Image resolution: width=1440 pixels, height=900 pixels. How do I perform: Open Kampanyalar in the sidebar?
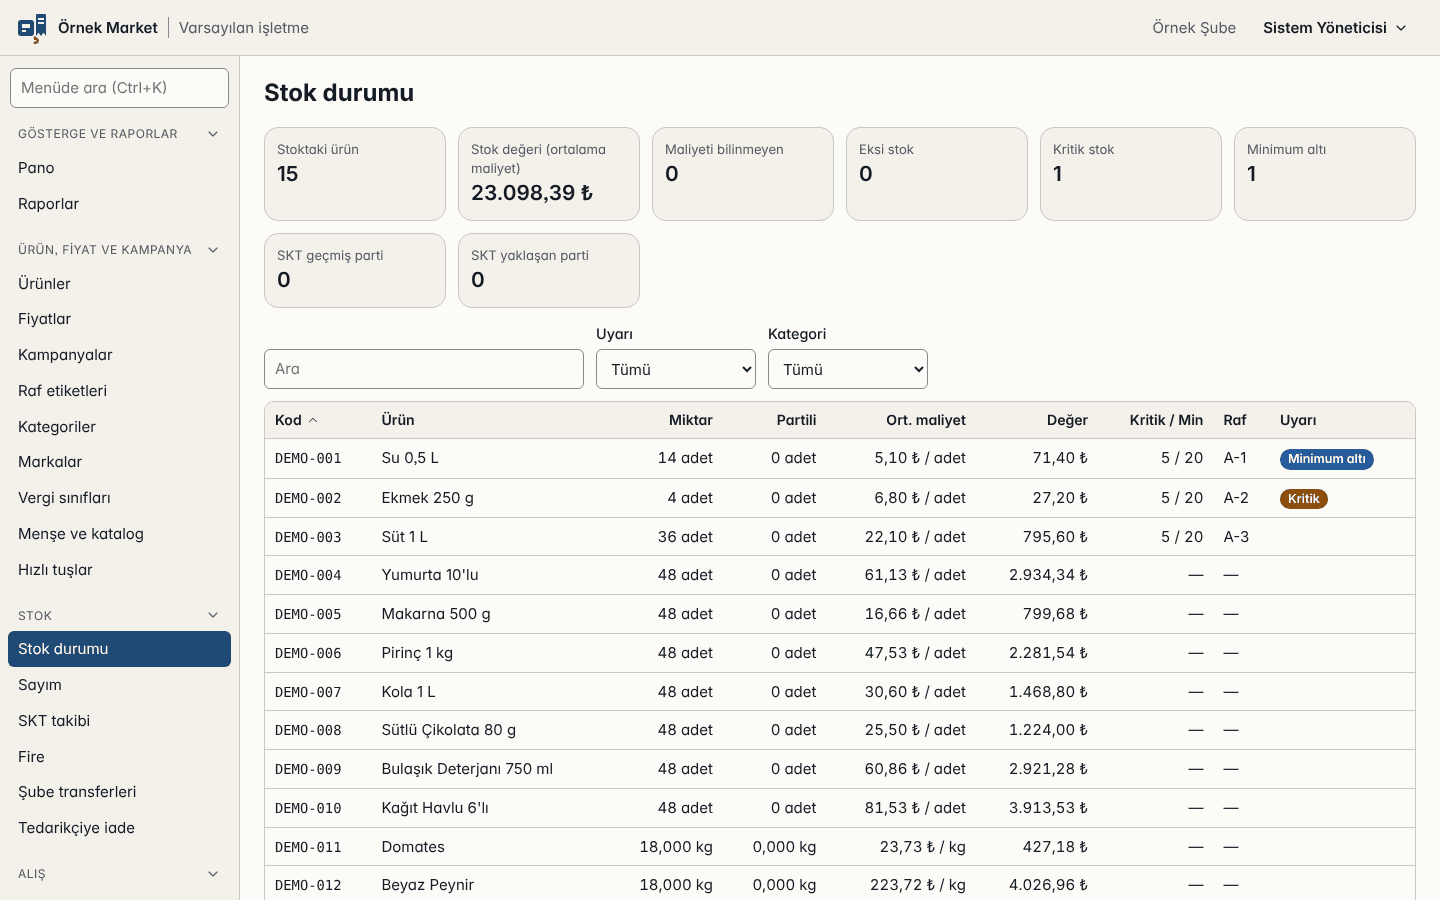(x=119, y=355)
